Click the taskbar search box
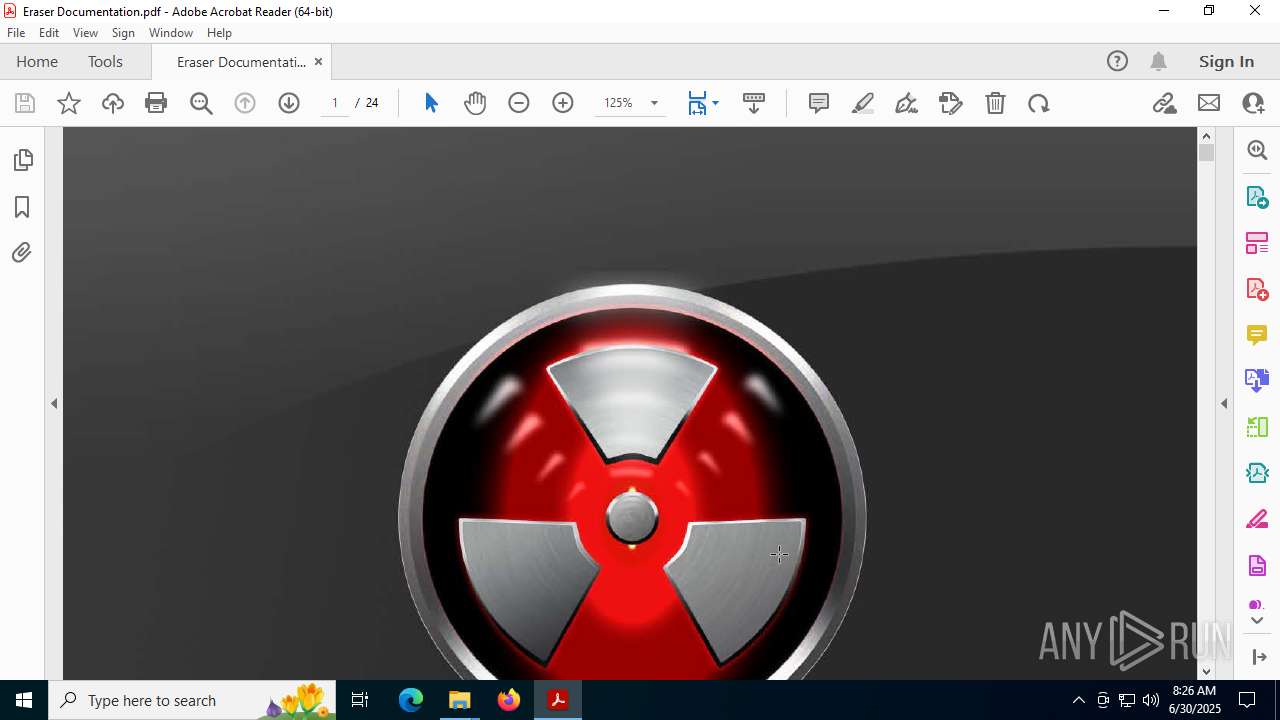Screen dimensions: 1280x720 tap(190, 700)
